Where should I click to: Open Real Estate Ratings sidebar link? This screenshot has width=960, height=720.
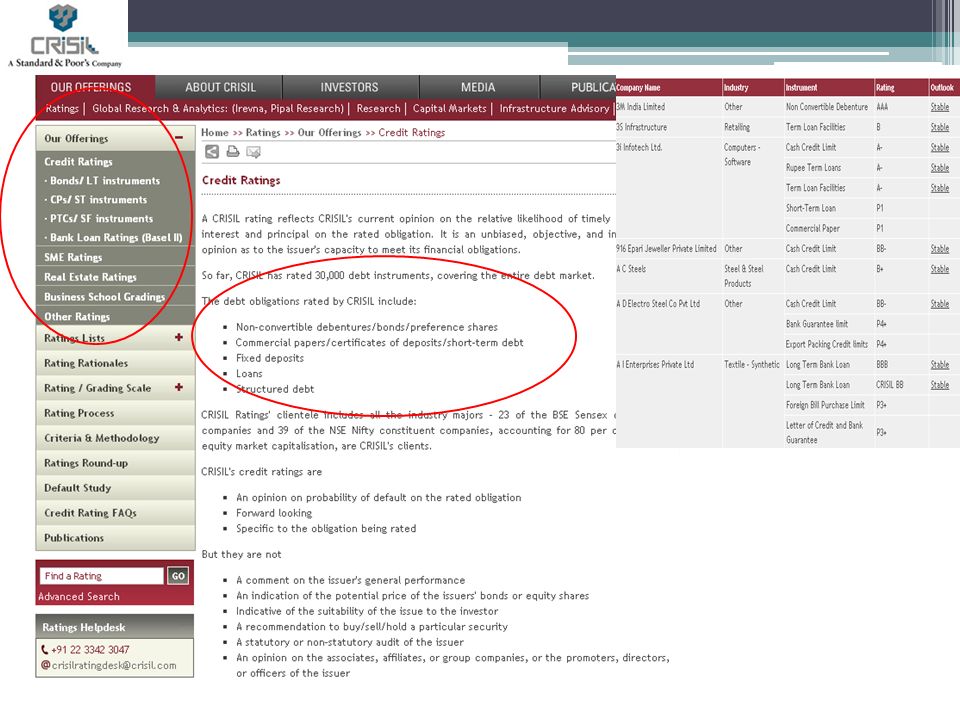point(91,277)
